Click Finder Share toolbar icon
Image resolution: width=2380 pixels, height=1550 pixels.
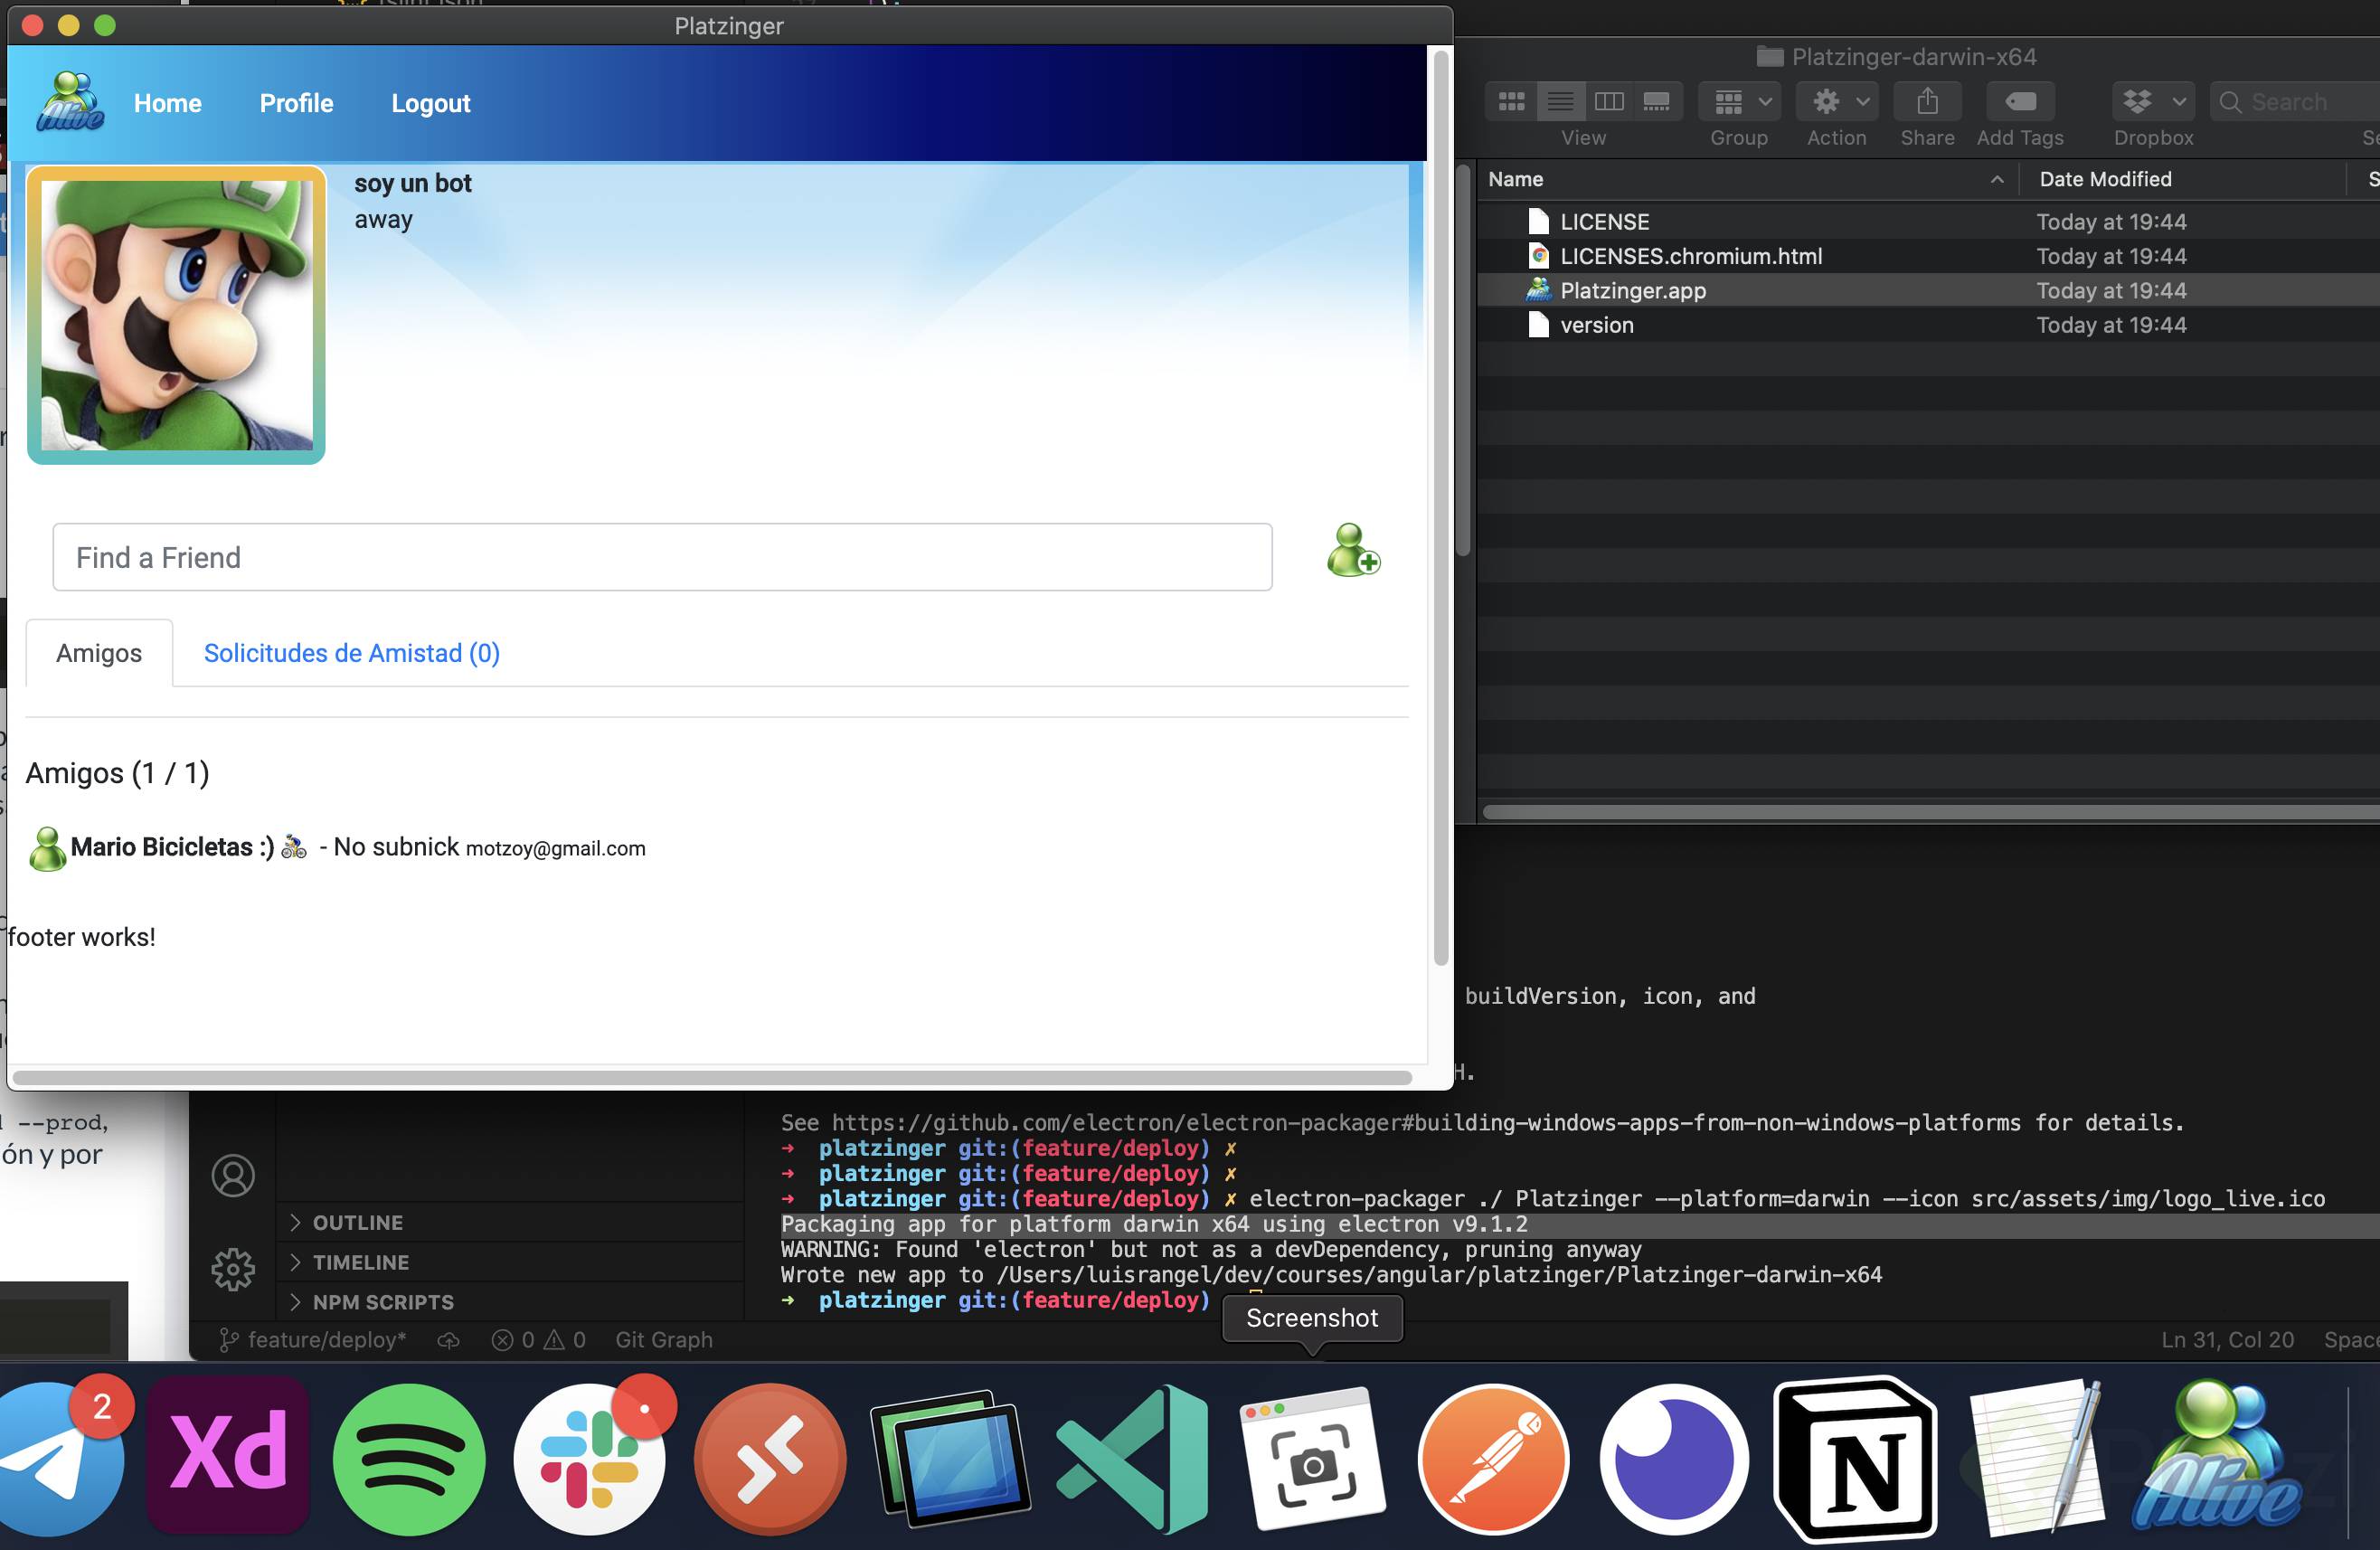click(x=1927, y=102)
